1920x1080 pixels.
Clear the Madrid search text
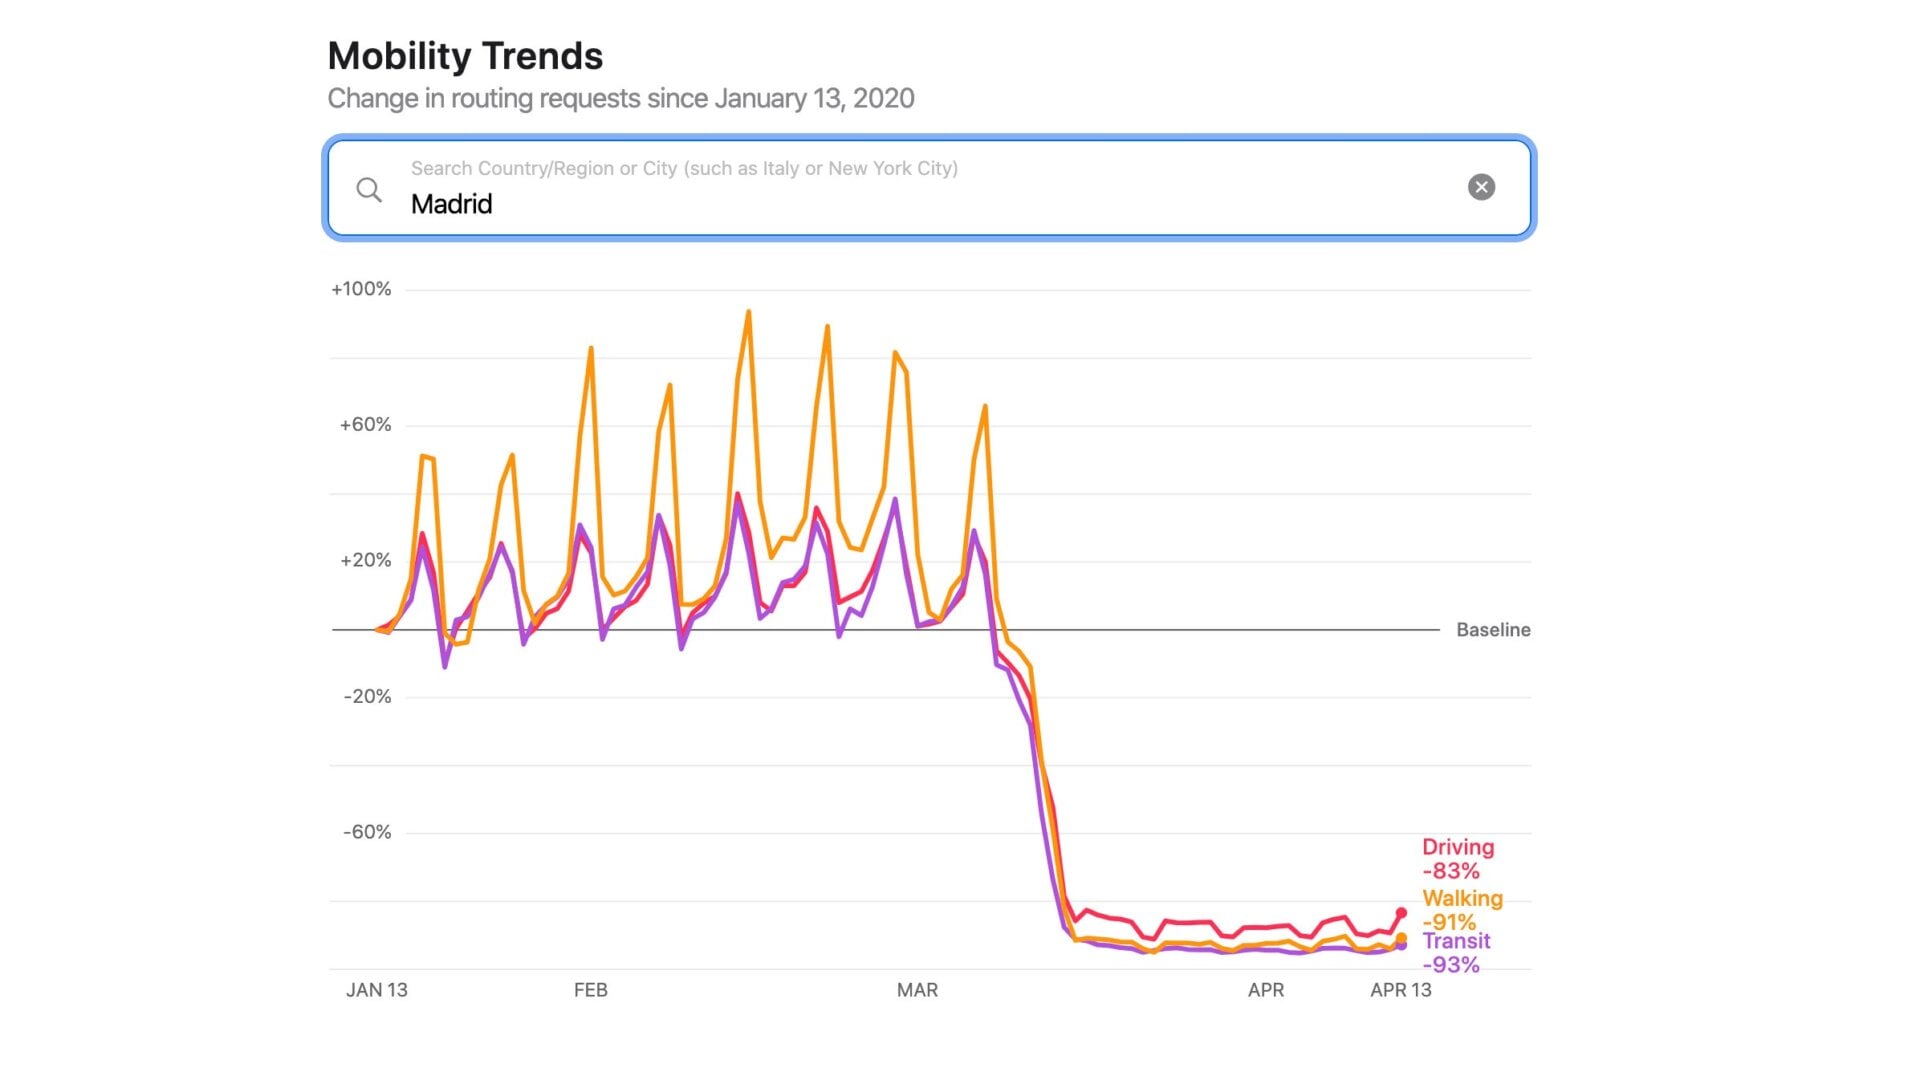[x=1481, y=187]
